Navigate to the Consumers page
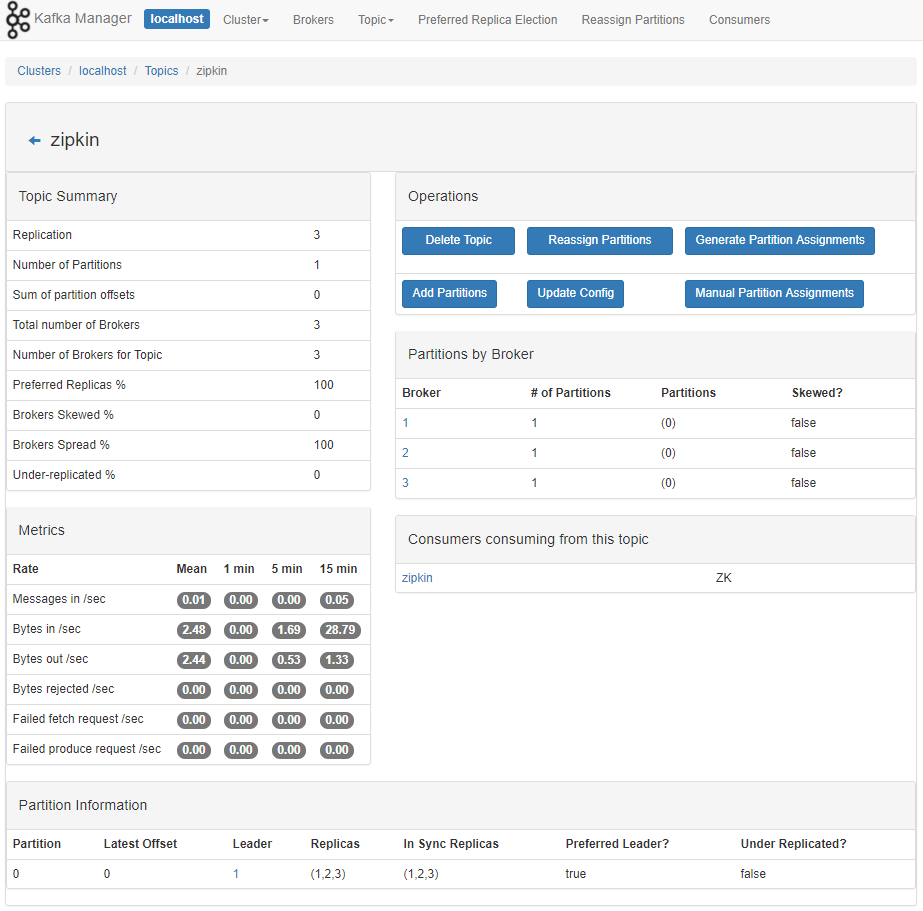This screenshot has width=923, height=911. [x=739, y=20]
